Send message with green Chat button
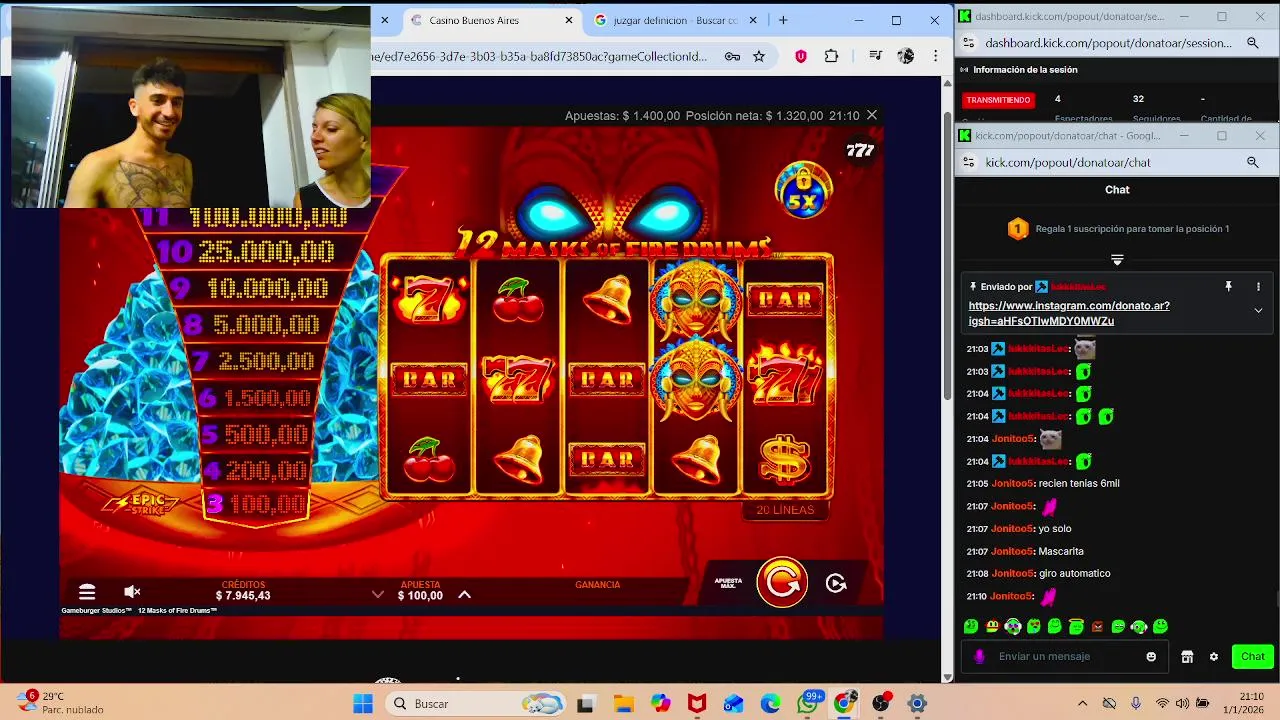 click(x=1253, y=657)
